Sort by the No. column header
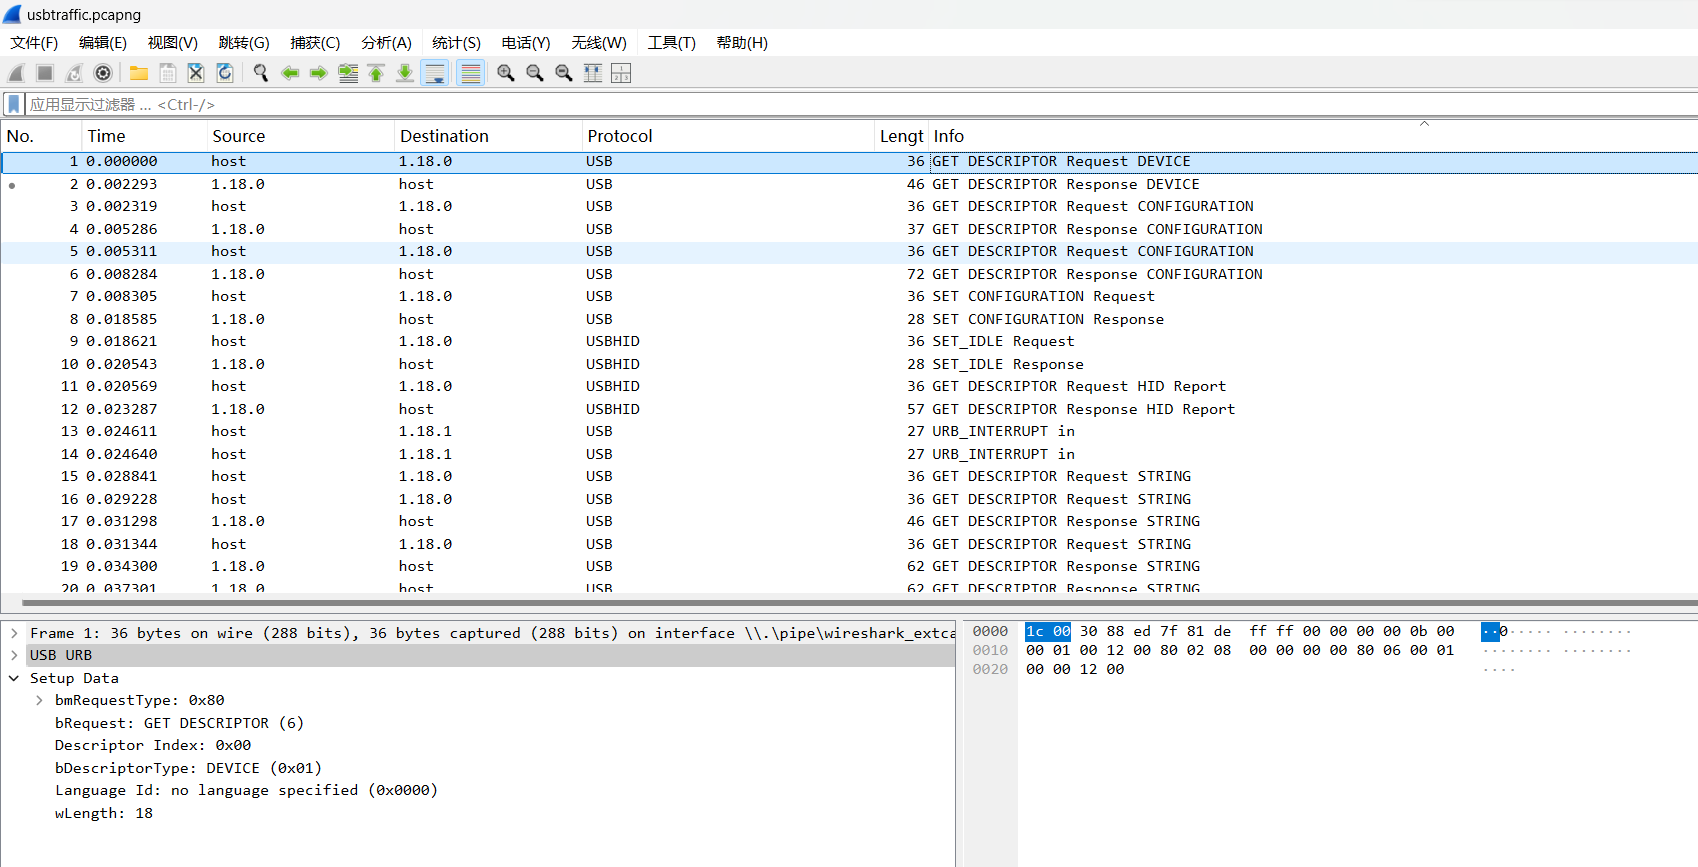 (41, 136)
